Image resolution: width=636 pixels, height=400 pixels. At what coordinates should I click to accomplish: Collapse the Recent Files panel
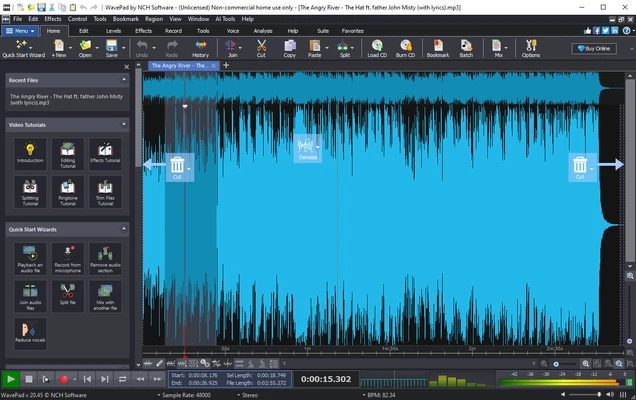[124, 80]
